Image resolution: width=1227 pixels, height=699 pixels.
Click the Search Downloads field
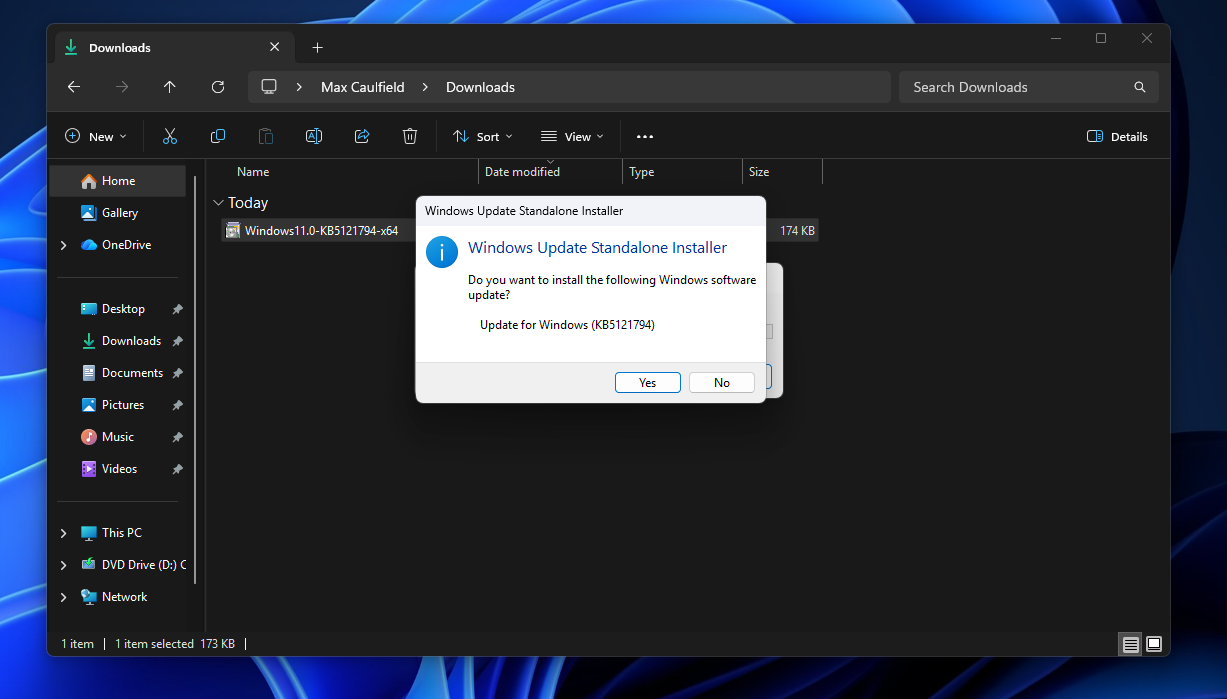pyautogui.click(x=1029, y=87)
